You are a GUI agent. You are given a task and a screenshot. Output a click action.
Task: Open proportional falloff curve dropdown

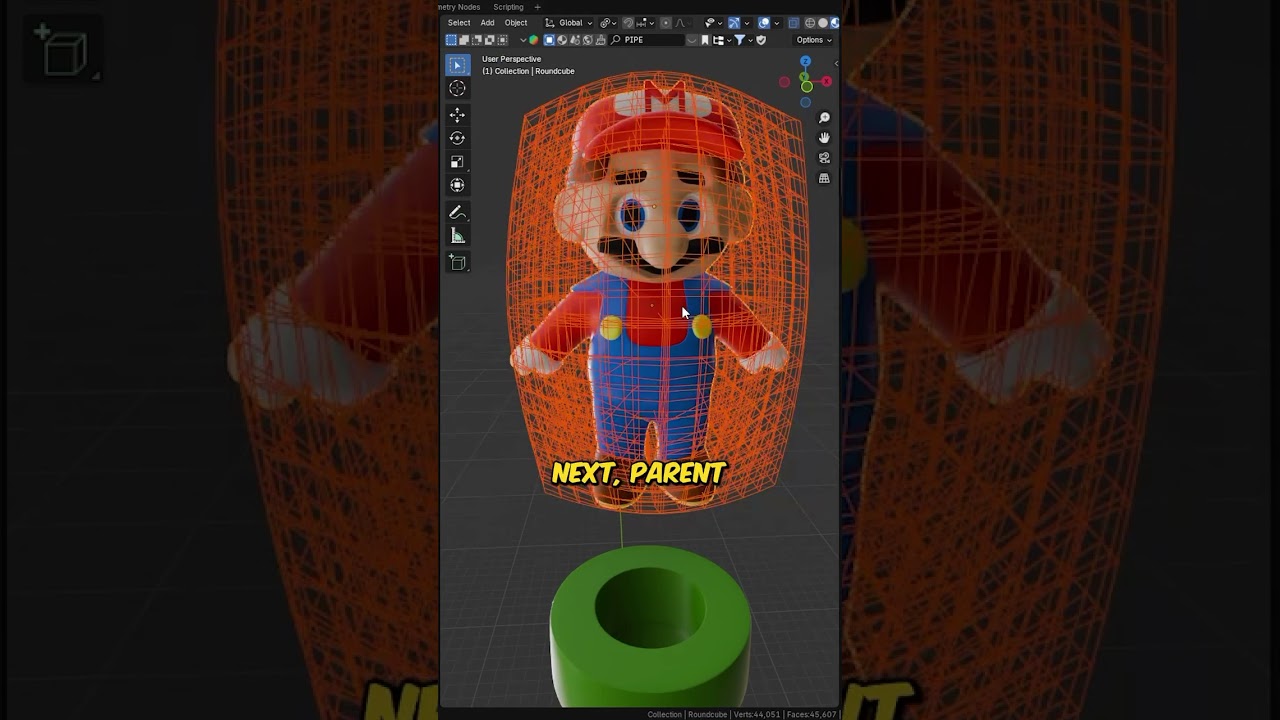[x=682, y=23]
